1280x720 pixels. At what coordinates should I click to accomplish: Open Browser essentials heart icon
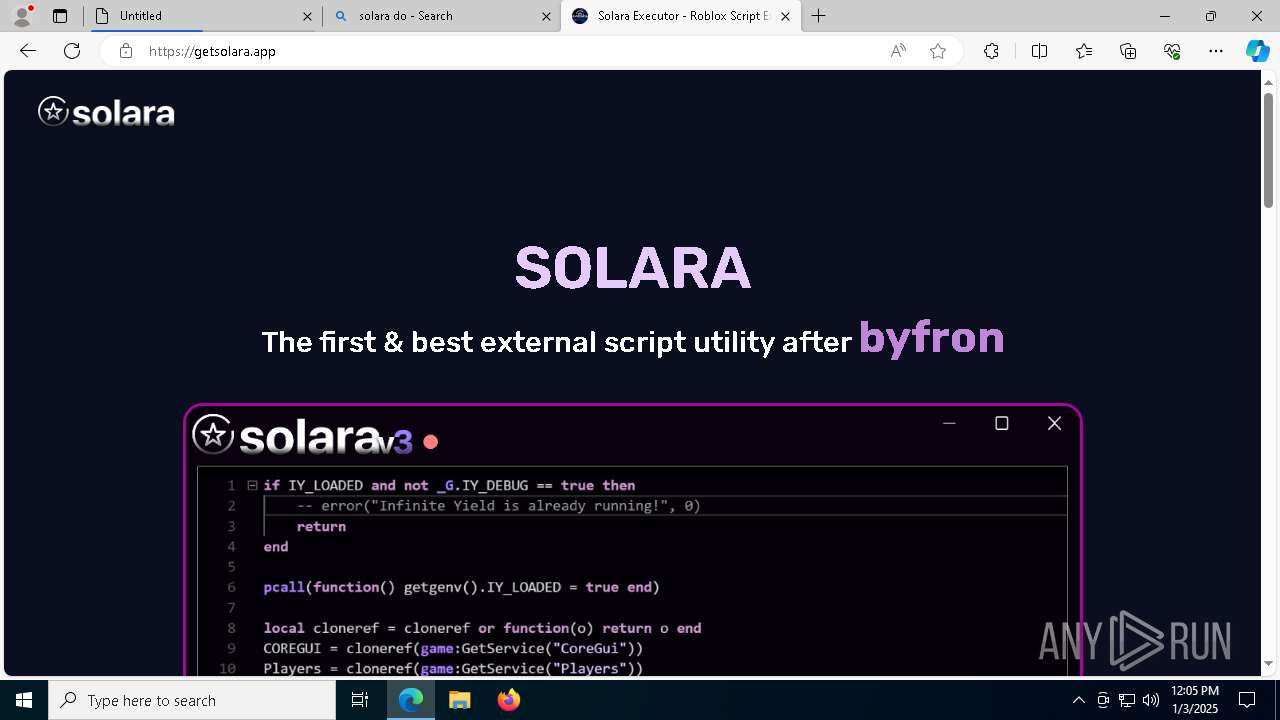coord(1172,51)
